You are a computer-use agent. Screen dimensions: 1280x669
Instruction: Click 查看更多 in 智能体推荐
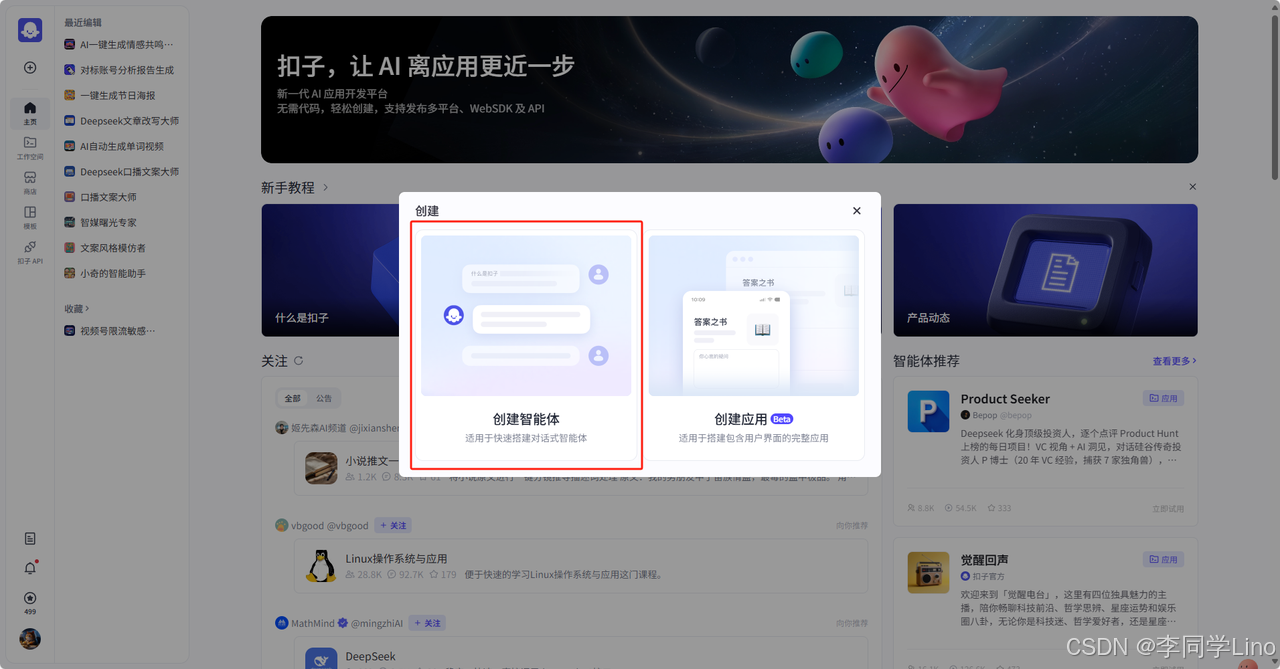click(x=1174, y=361)
